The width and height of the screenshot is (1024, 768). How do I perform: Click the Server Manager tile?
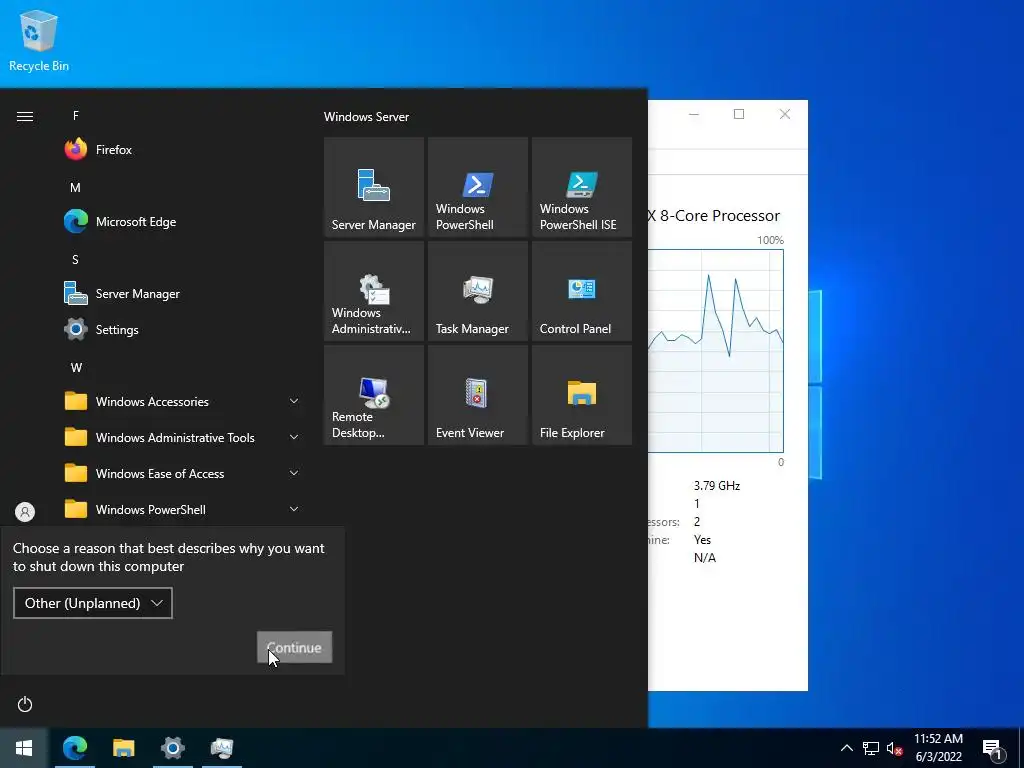(x=374, y=187)
